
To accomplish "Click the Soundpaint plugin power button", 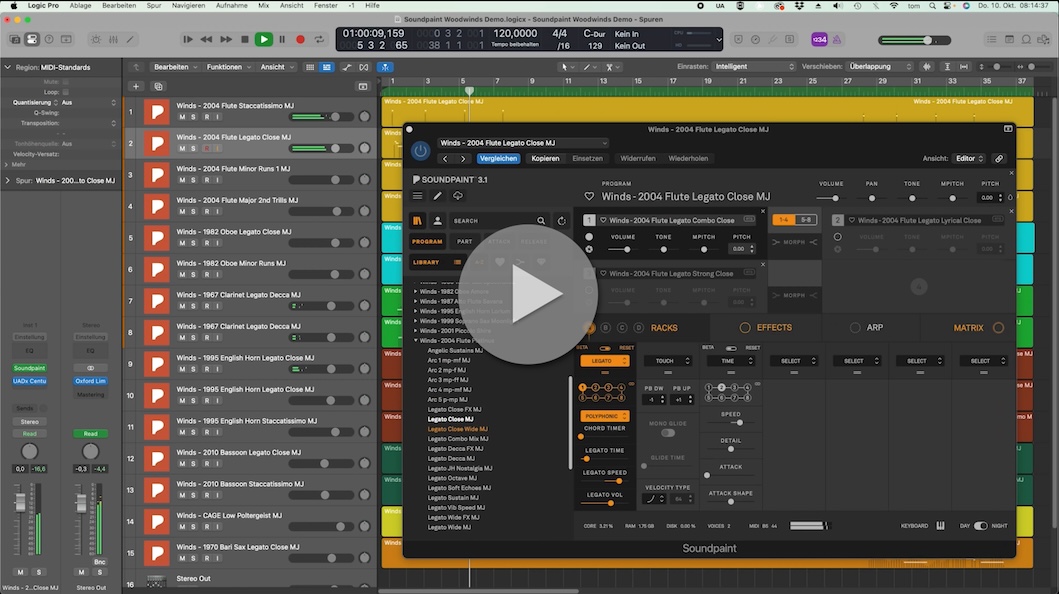I will point(420,151).
